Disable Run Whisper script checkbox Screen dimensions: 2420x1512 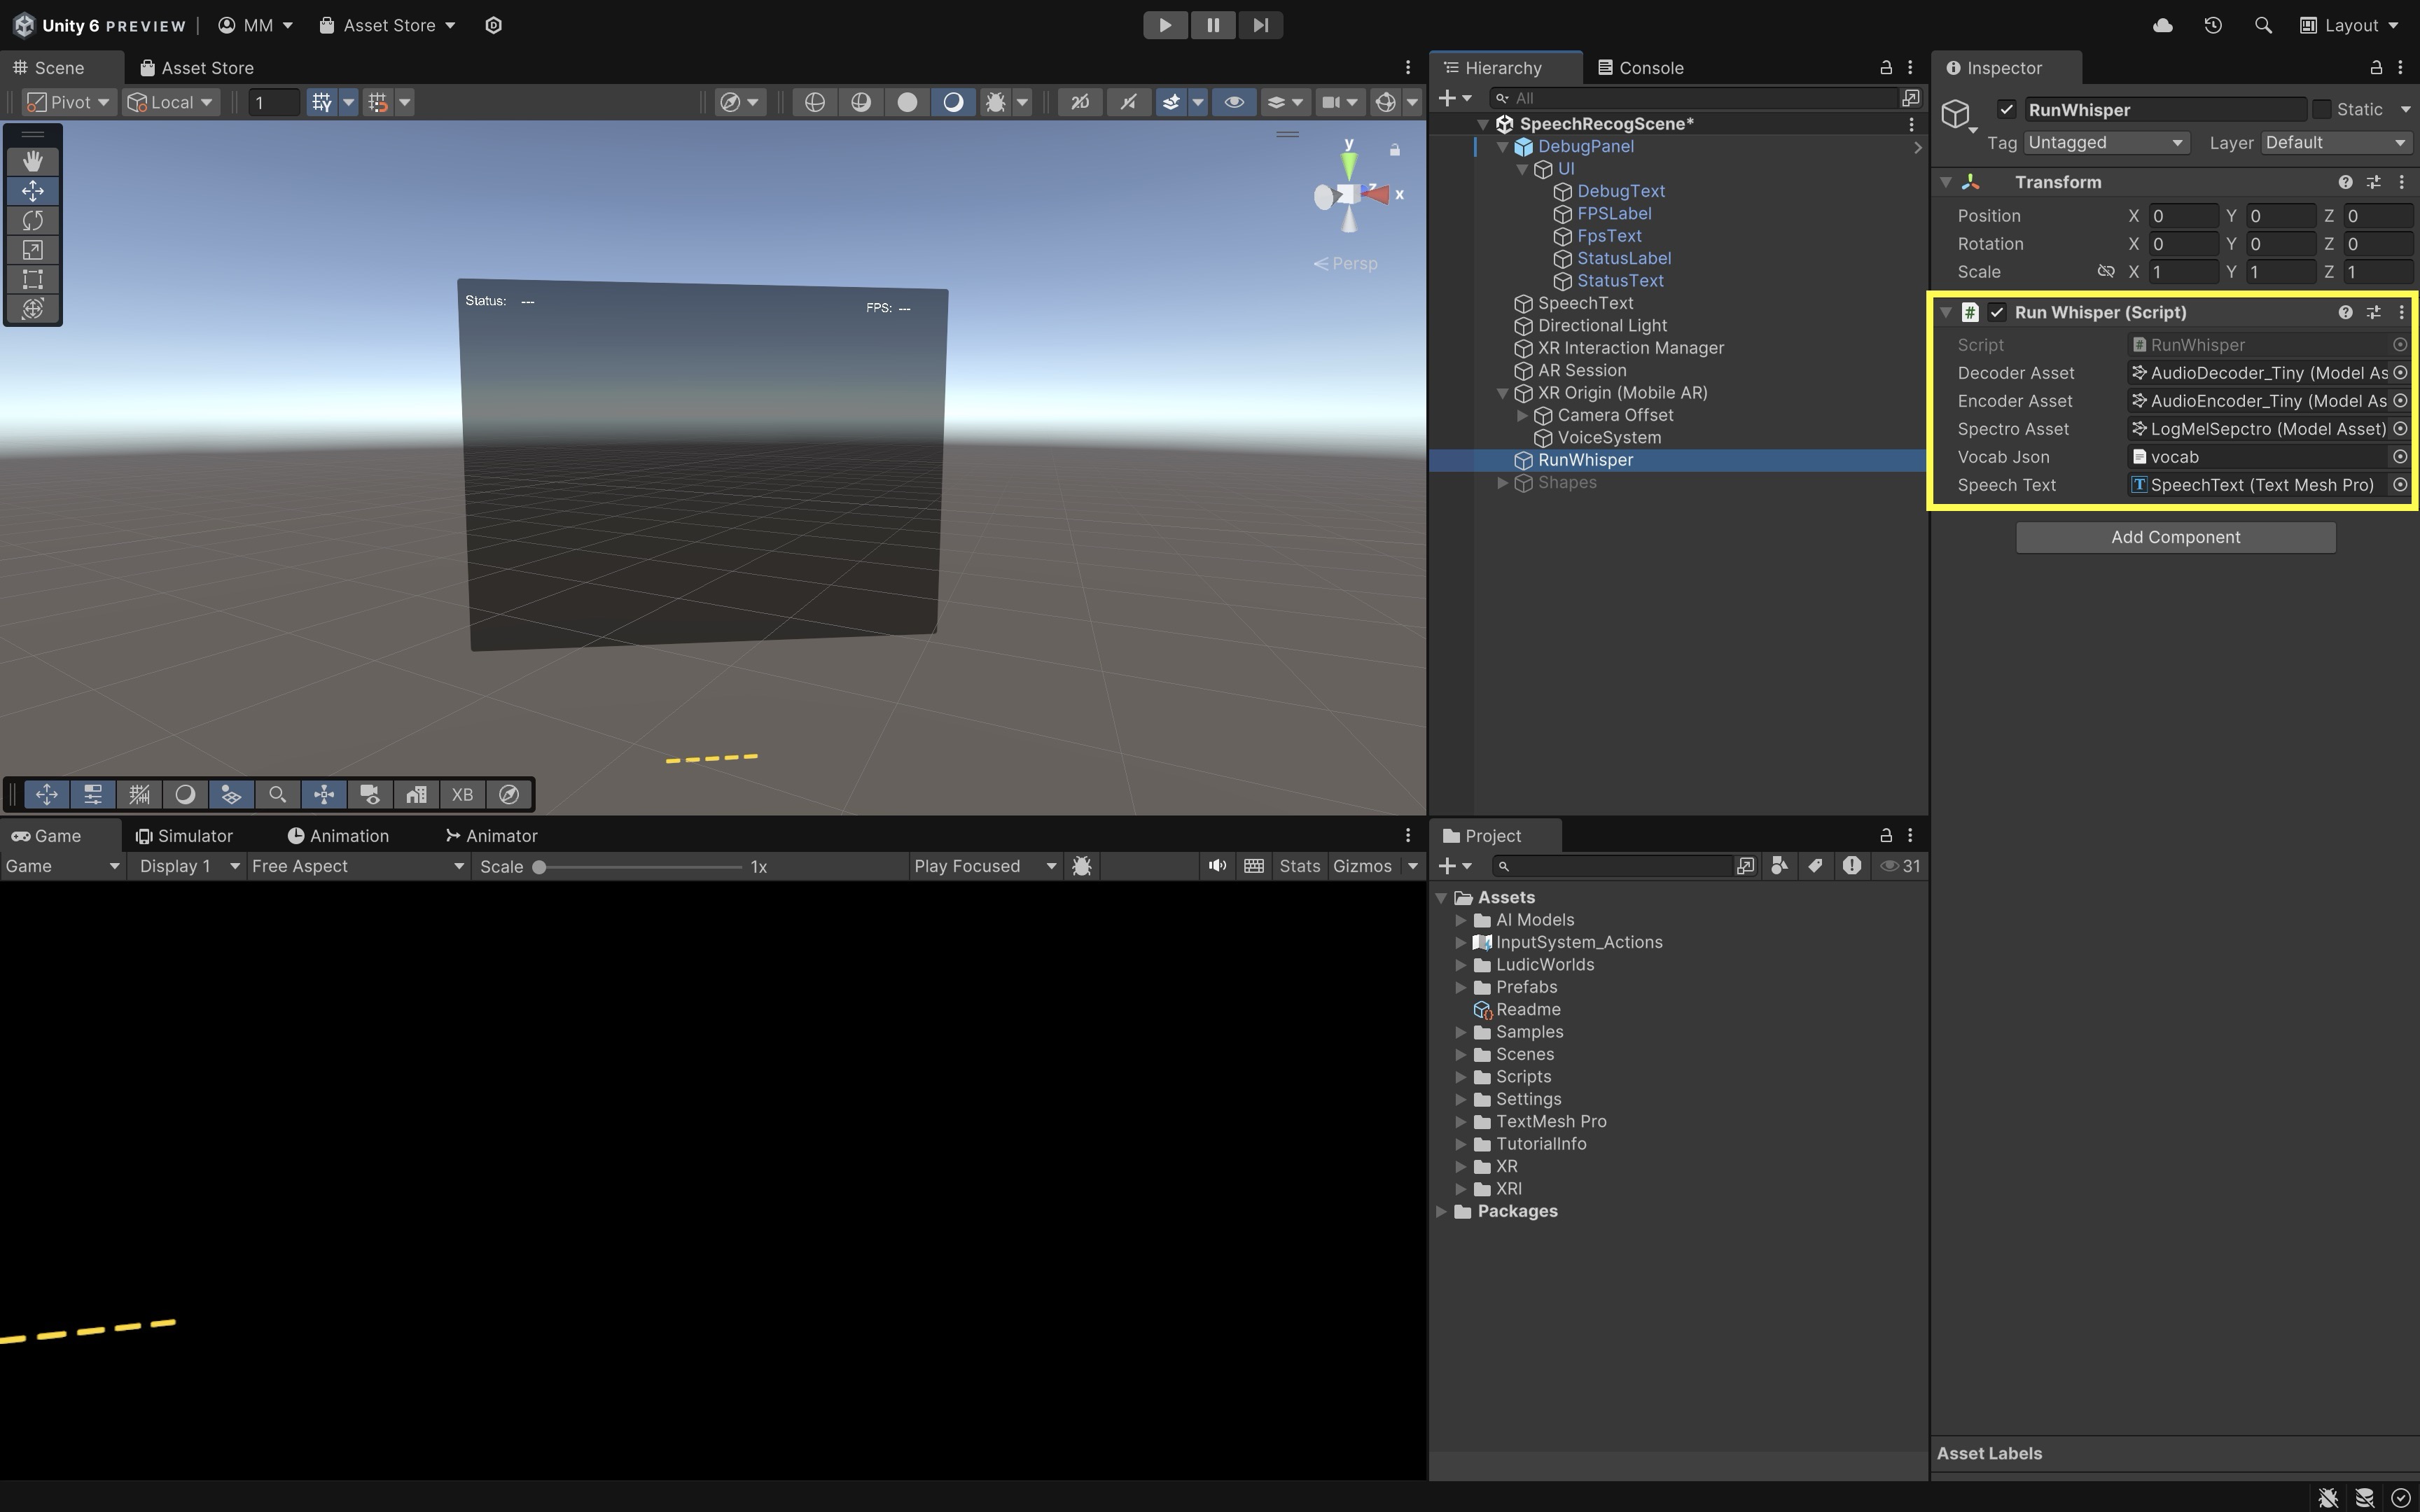click(x=1997, y=312)
